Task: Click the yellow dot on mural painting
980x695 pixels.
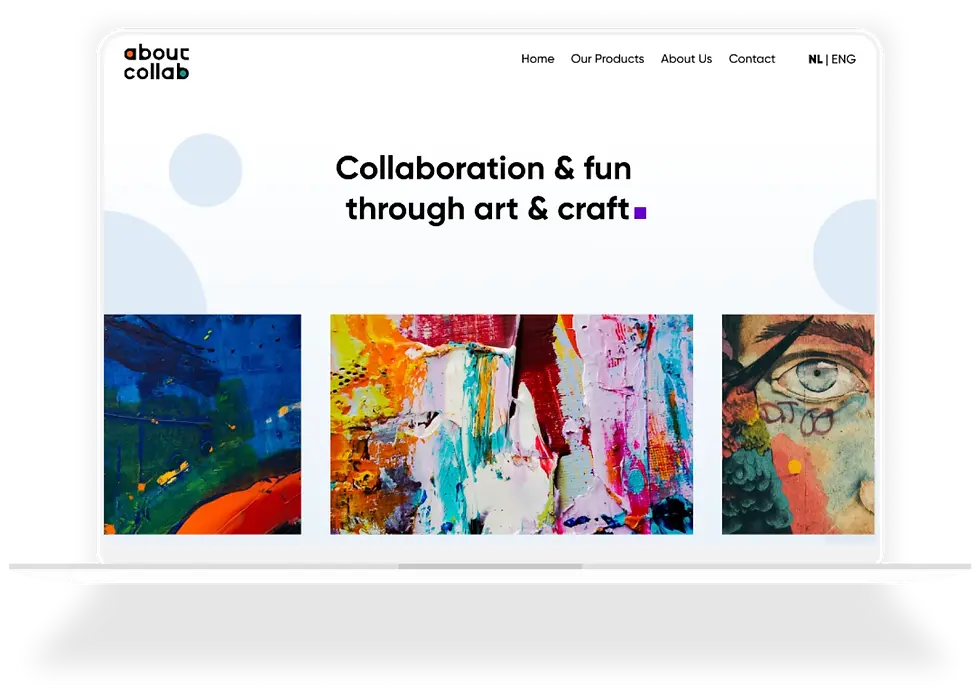Action: tap(794, 466)
